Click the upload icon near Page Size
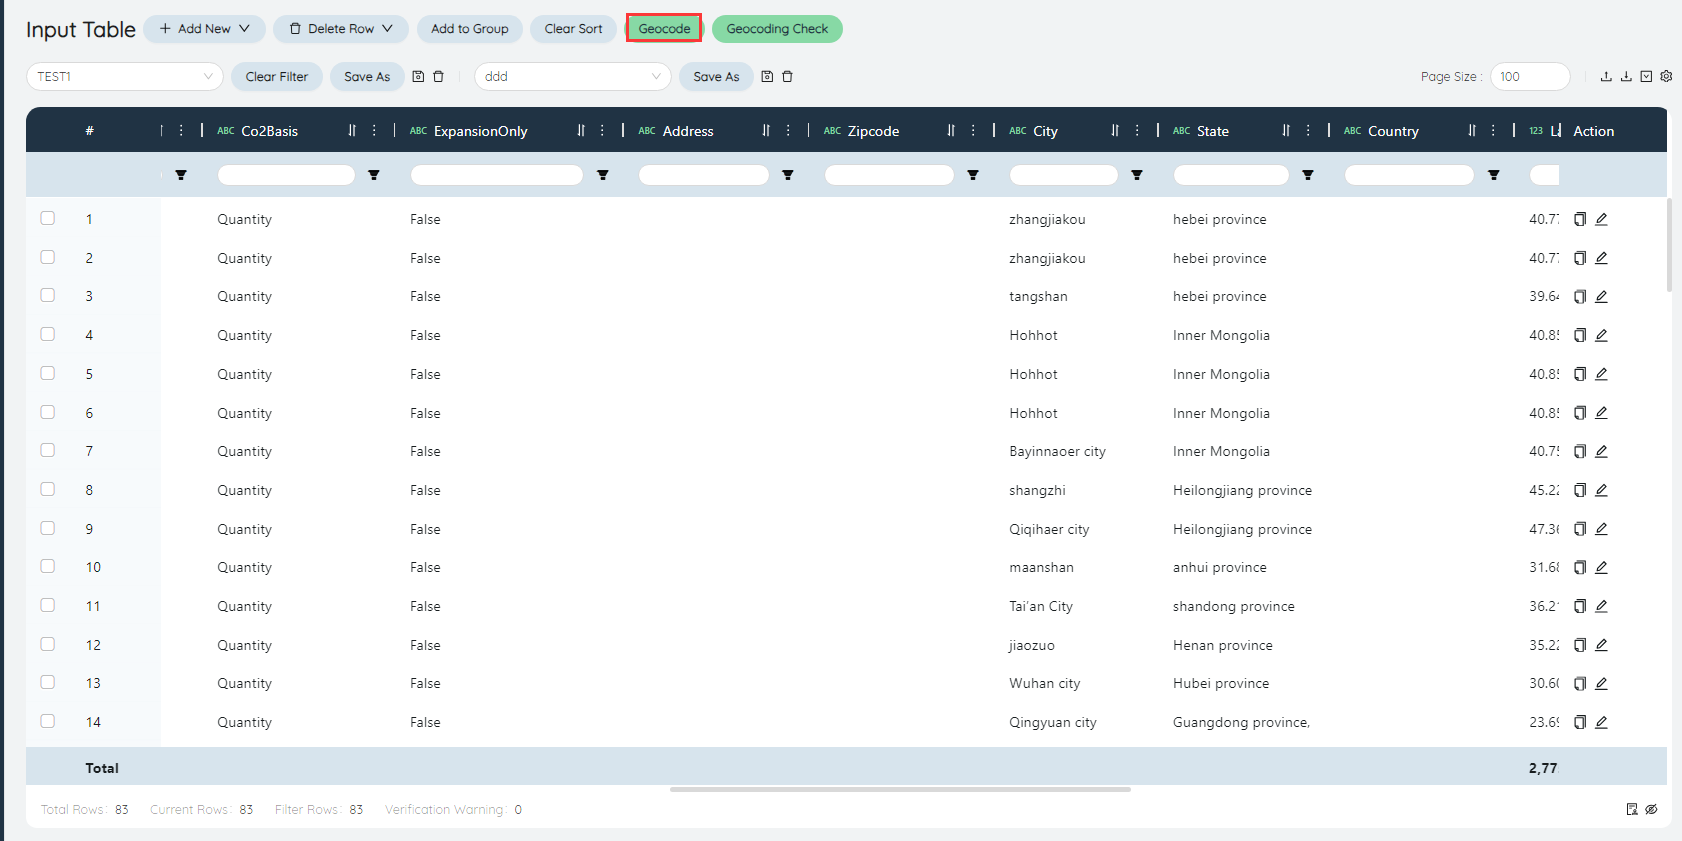Viewport: 1682px width, 841px height. point(1606,76)
